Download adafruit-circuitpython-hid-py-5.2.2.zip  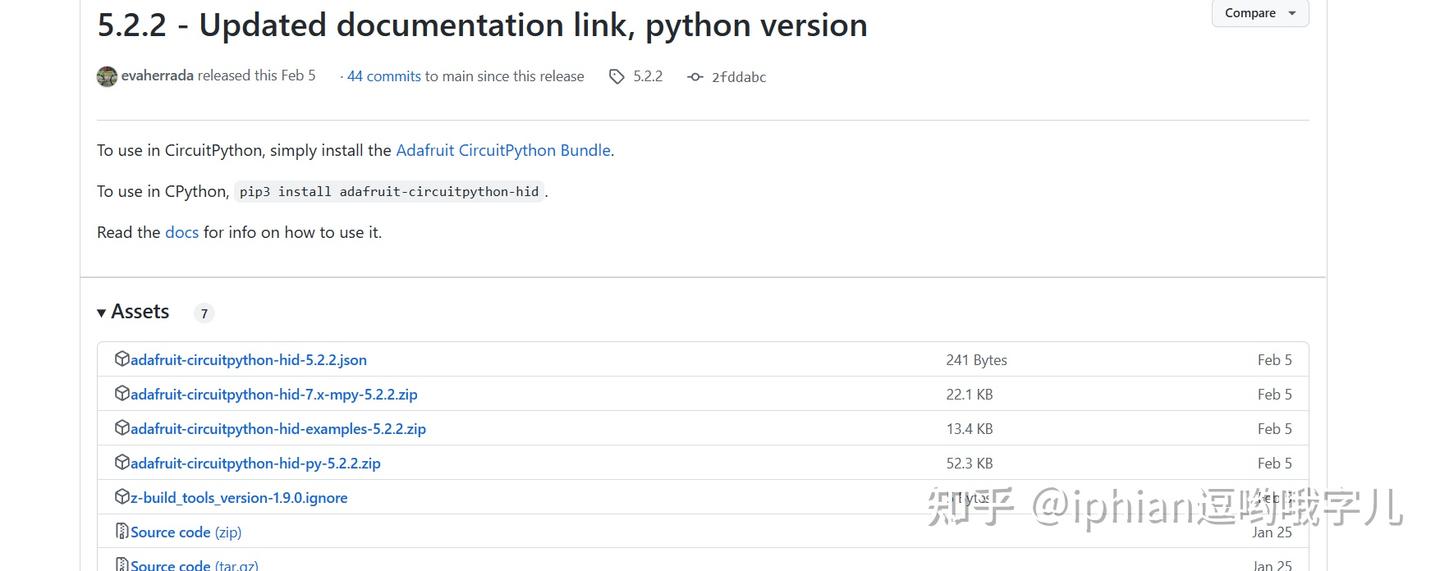(255, 463)
